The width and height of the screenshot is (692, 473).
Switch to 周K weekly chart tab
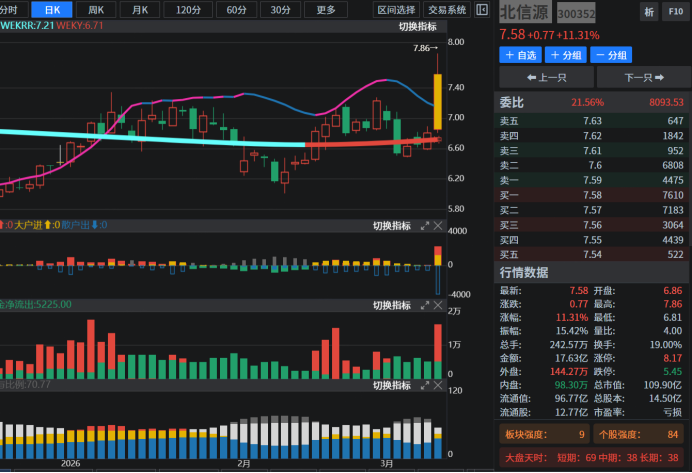96,9
